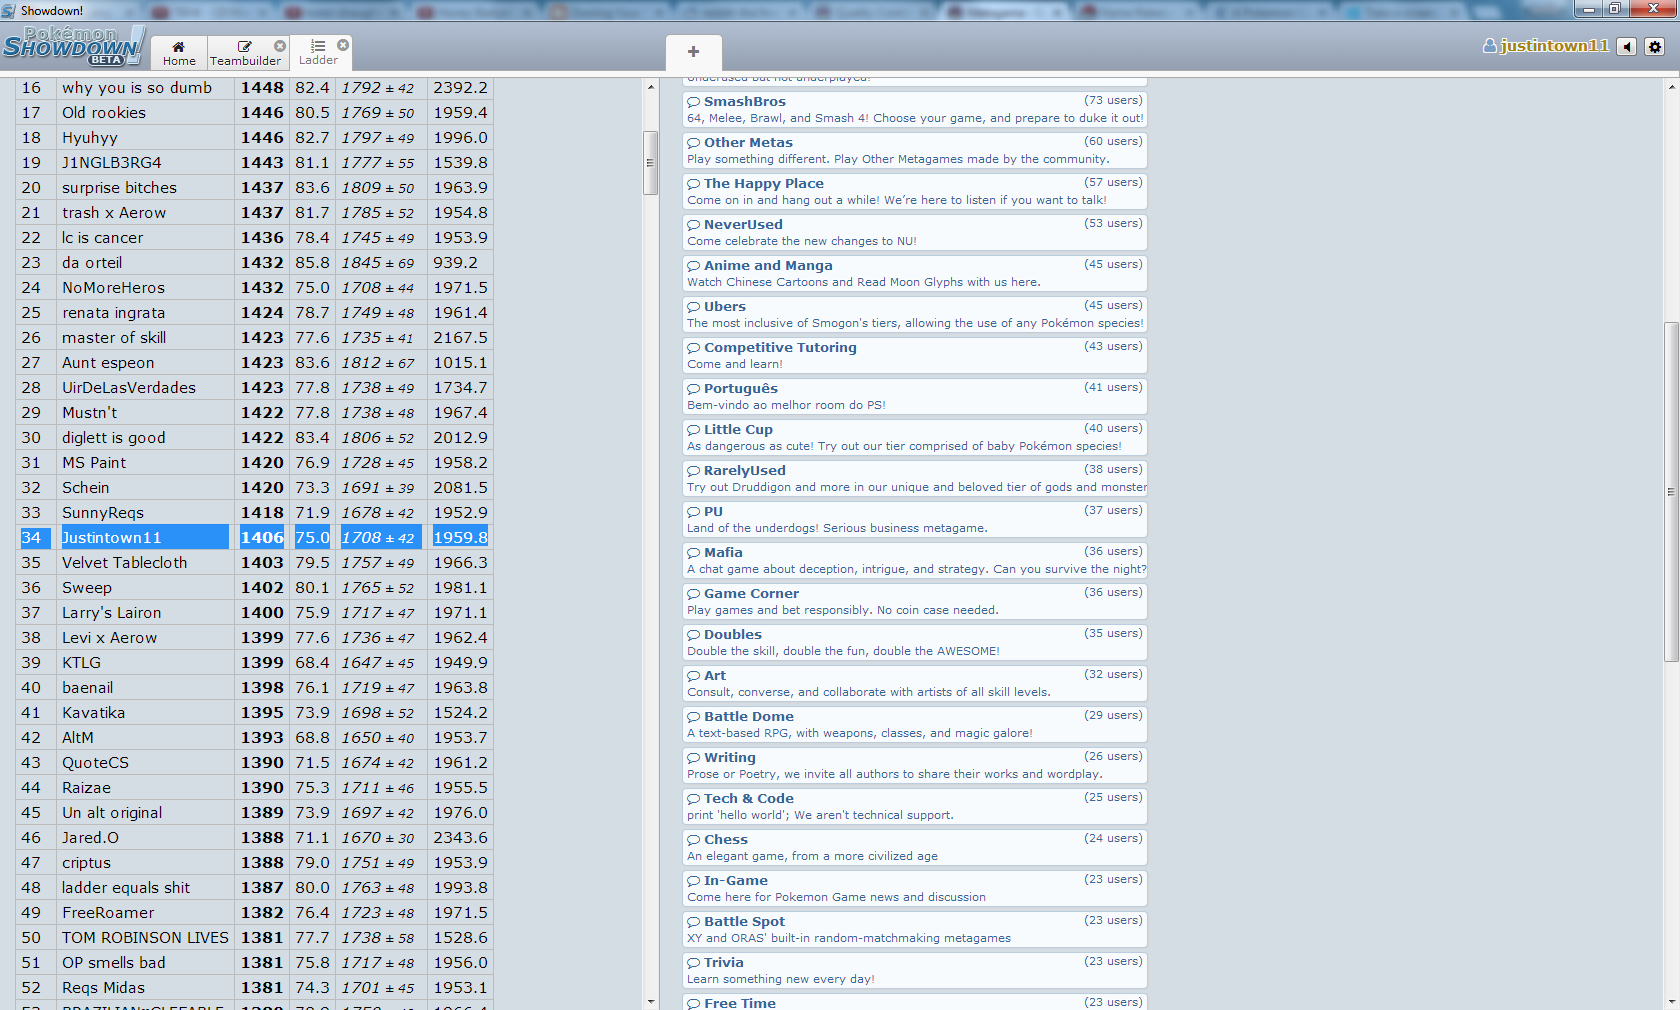The height and width of the screenshot is (1010, 1680).
Task: Open the gear settings options
Action: coord(1655,47)
